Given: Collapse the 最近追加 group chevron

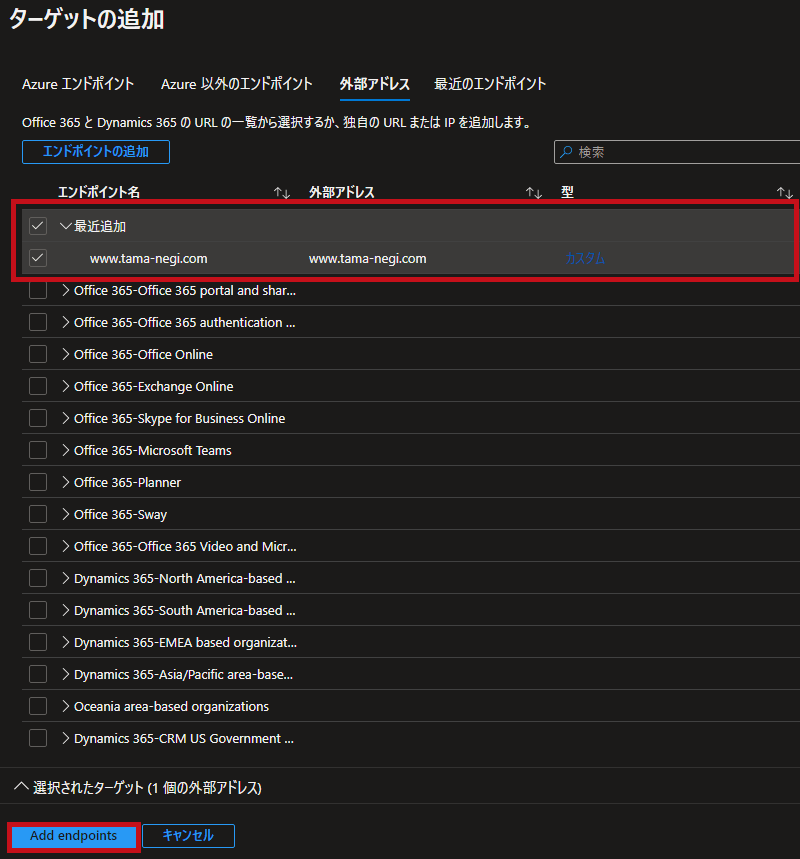Looking at the screenshot, I should [66, 226].
